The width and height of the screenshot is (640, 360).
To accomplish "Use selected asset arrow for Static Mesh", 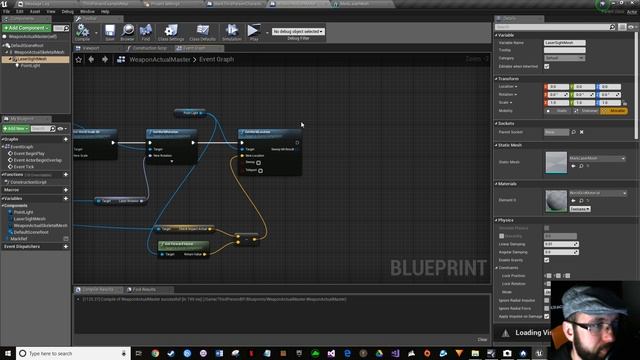I will [x=573, y=166].
